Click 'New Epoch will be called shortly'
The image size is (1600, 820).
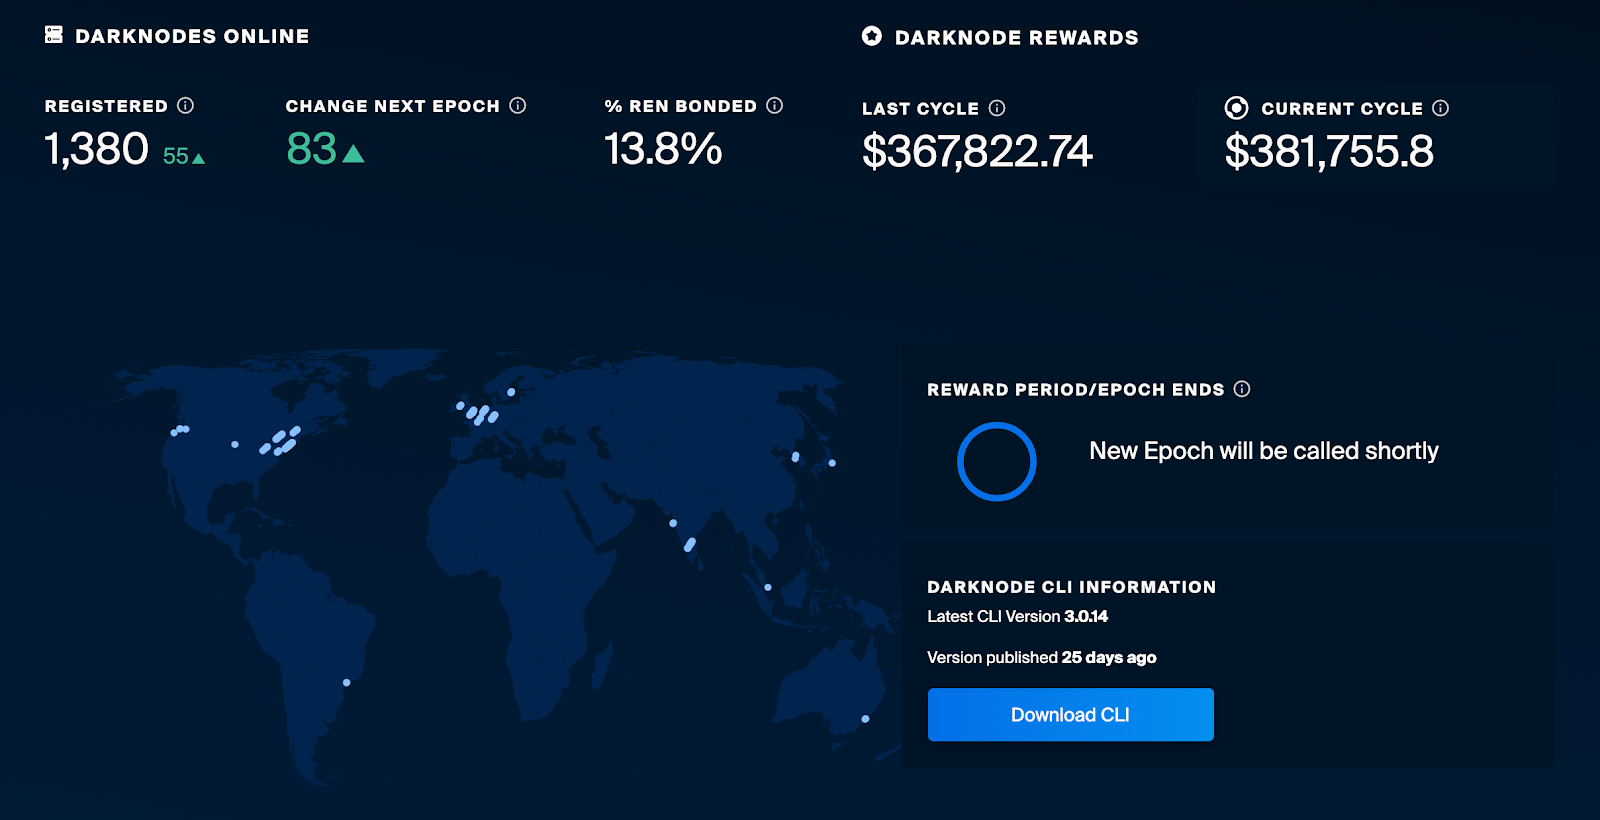pyautogui.click(x=1264, y=451)
